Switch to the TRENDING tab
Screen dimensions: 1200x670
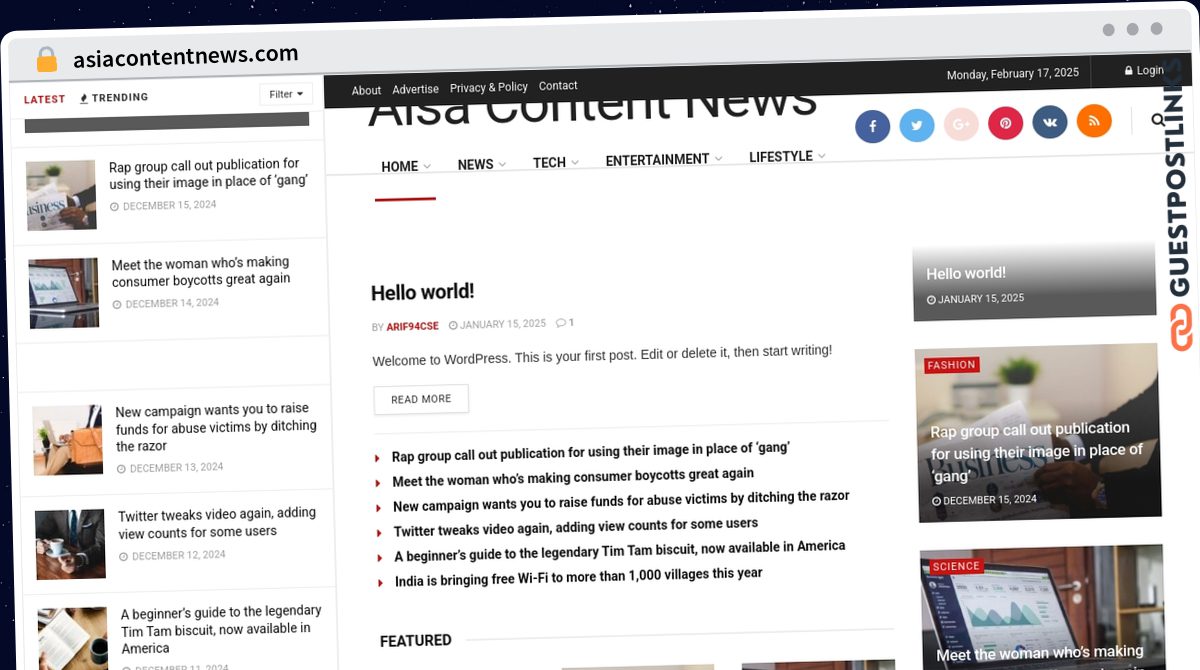pyautogui.click(x=114, y=98)
